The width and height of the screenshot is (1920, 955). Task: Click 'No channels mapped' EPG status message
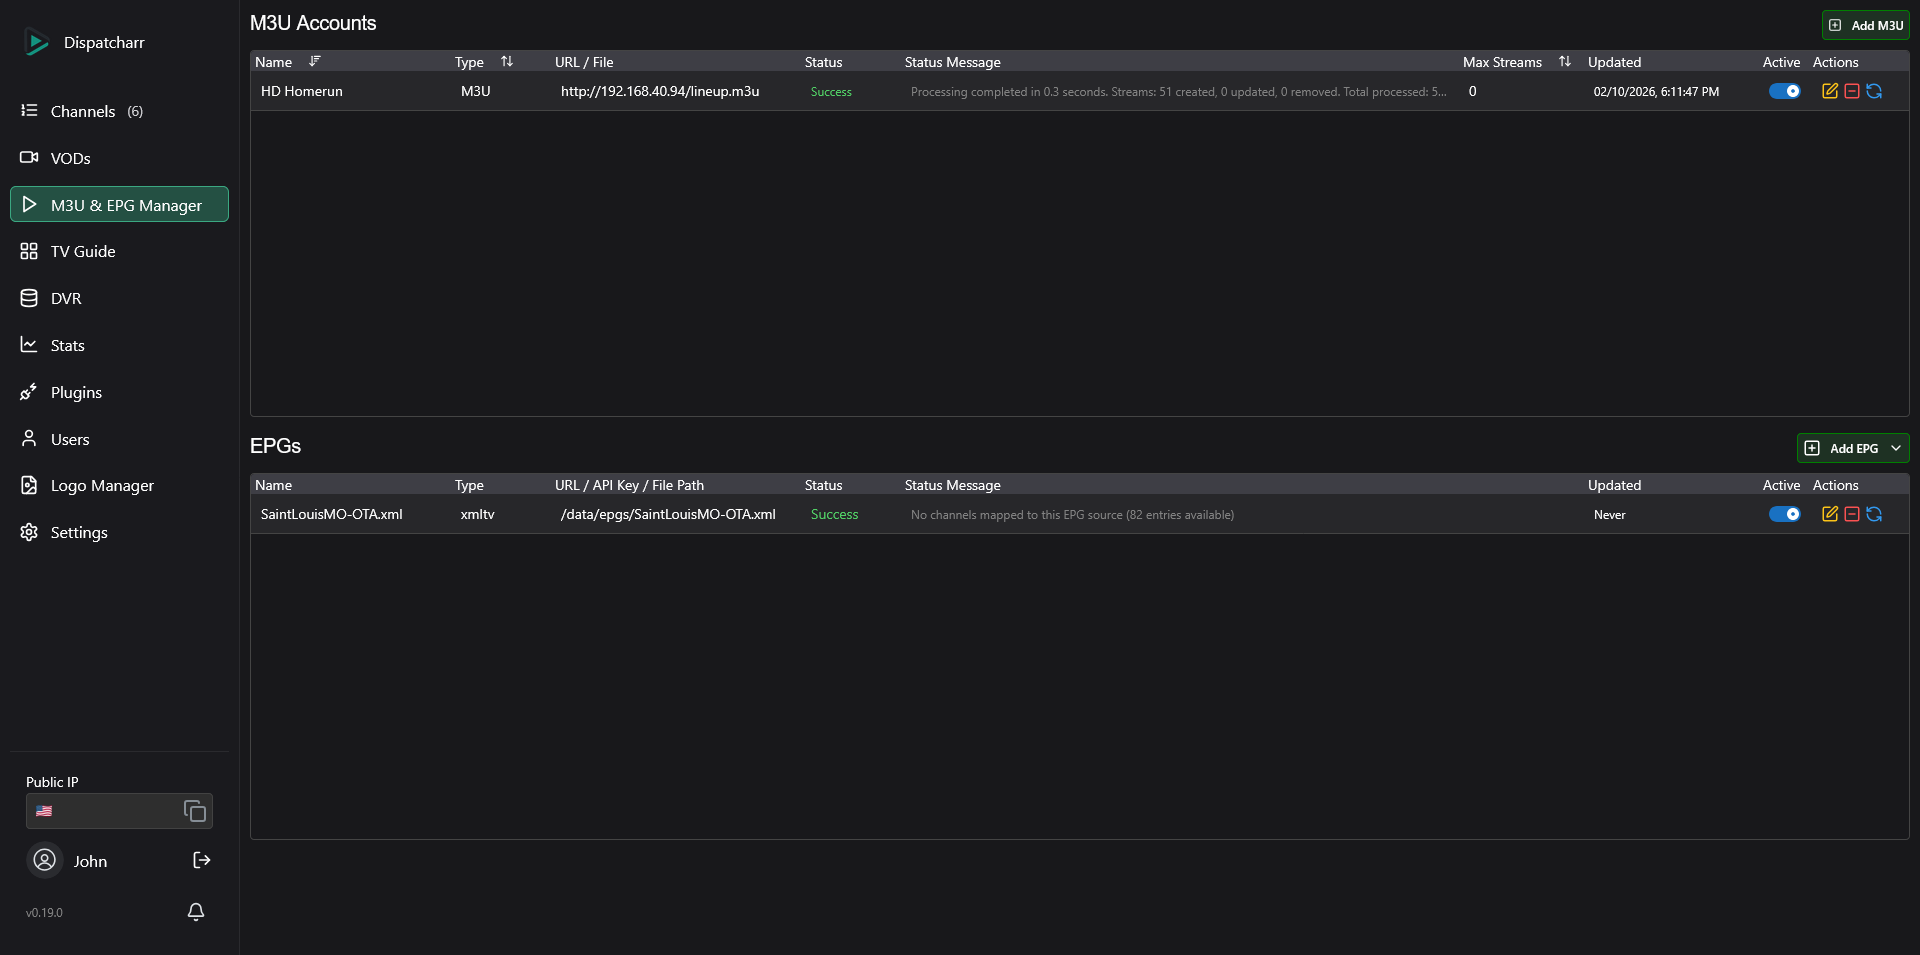point(1072,515)
